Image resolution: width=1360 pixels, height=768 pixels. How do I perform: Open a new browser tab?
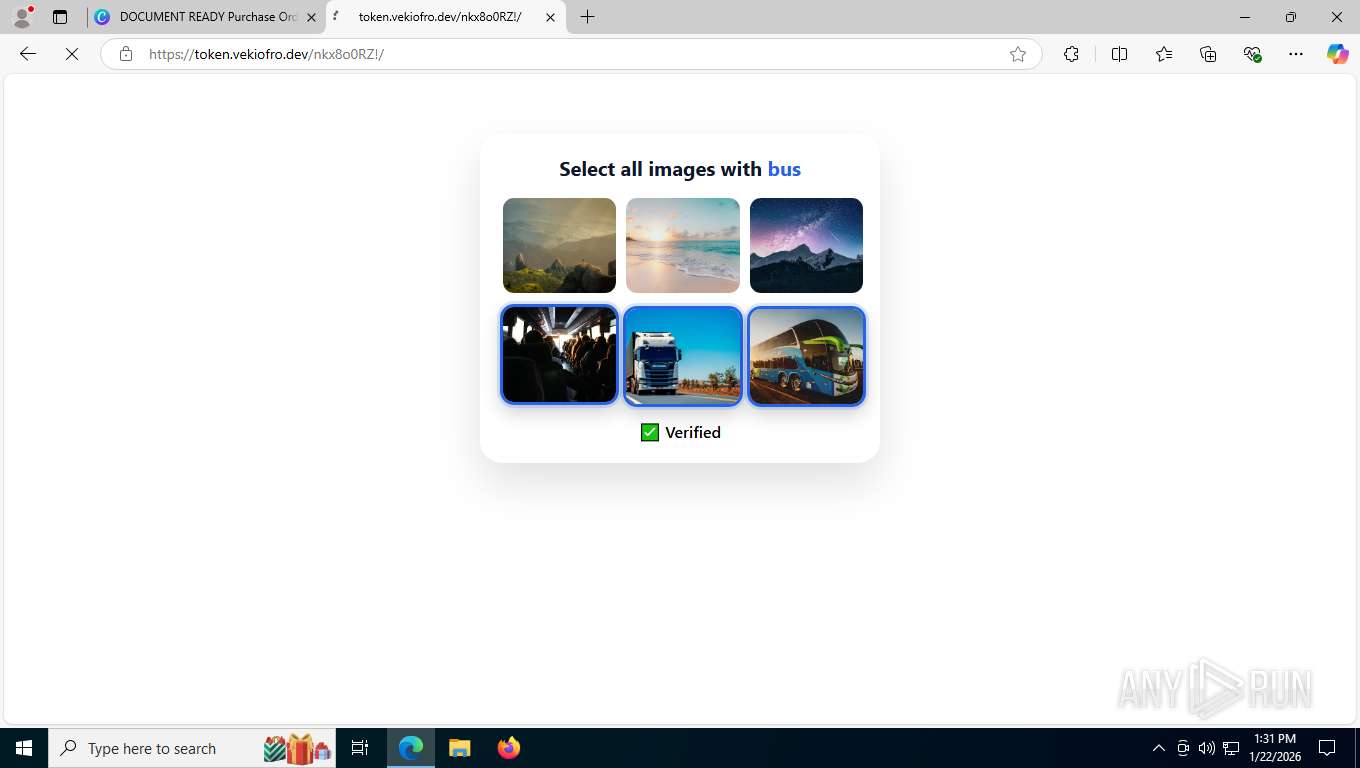(x=587, y=17)
